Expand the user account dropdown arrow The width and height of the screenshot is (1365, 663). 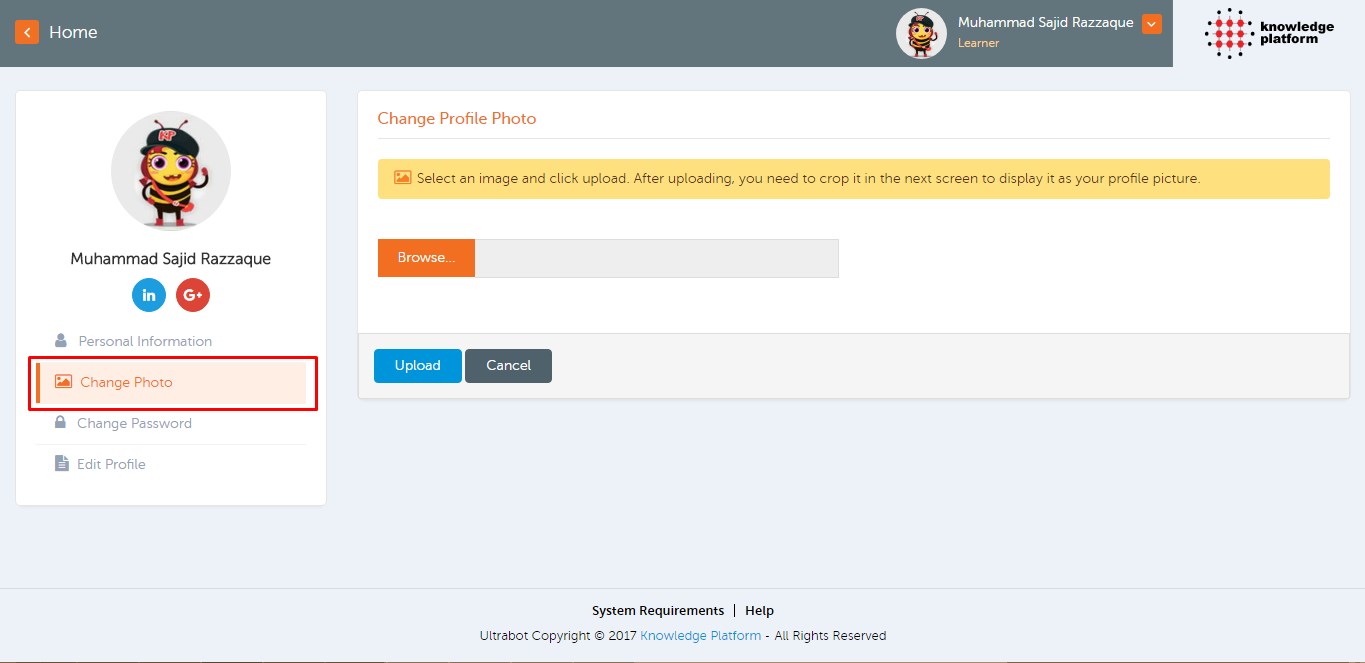point(1151,24)
